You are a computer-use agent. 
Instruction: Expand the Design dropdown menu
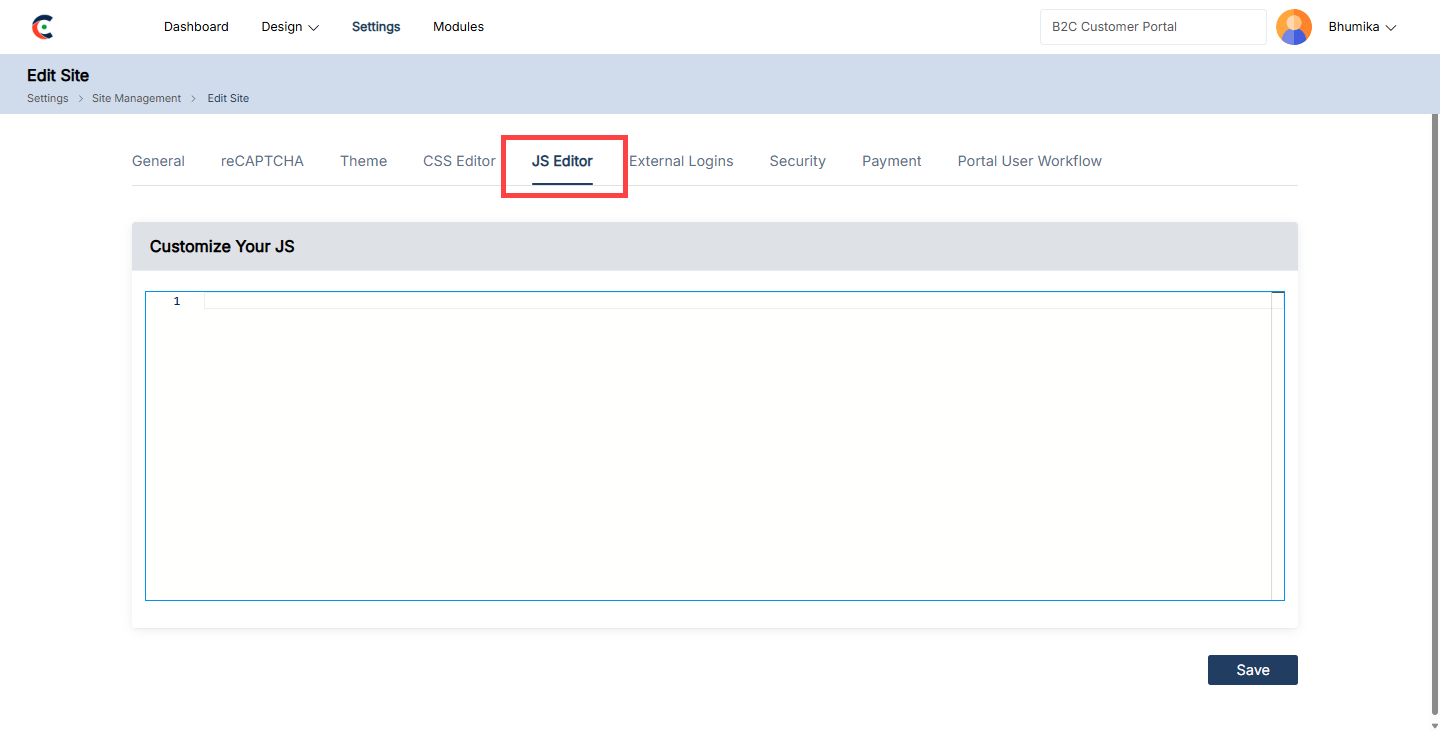(x=290, y=27)
